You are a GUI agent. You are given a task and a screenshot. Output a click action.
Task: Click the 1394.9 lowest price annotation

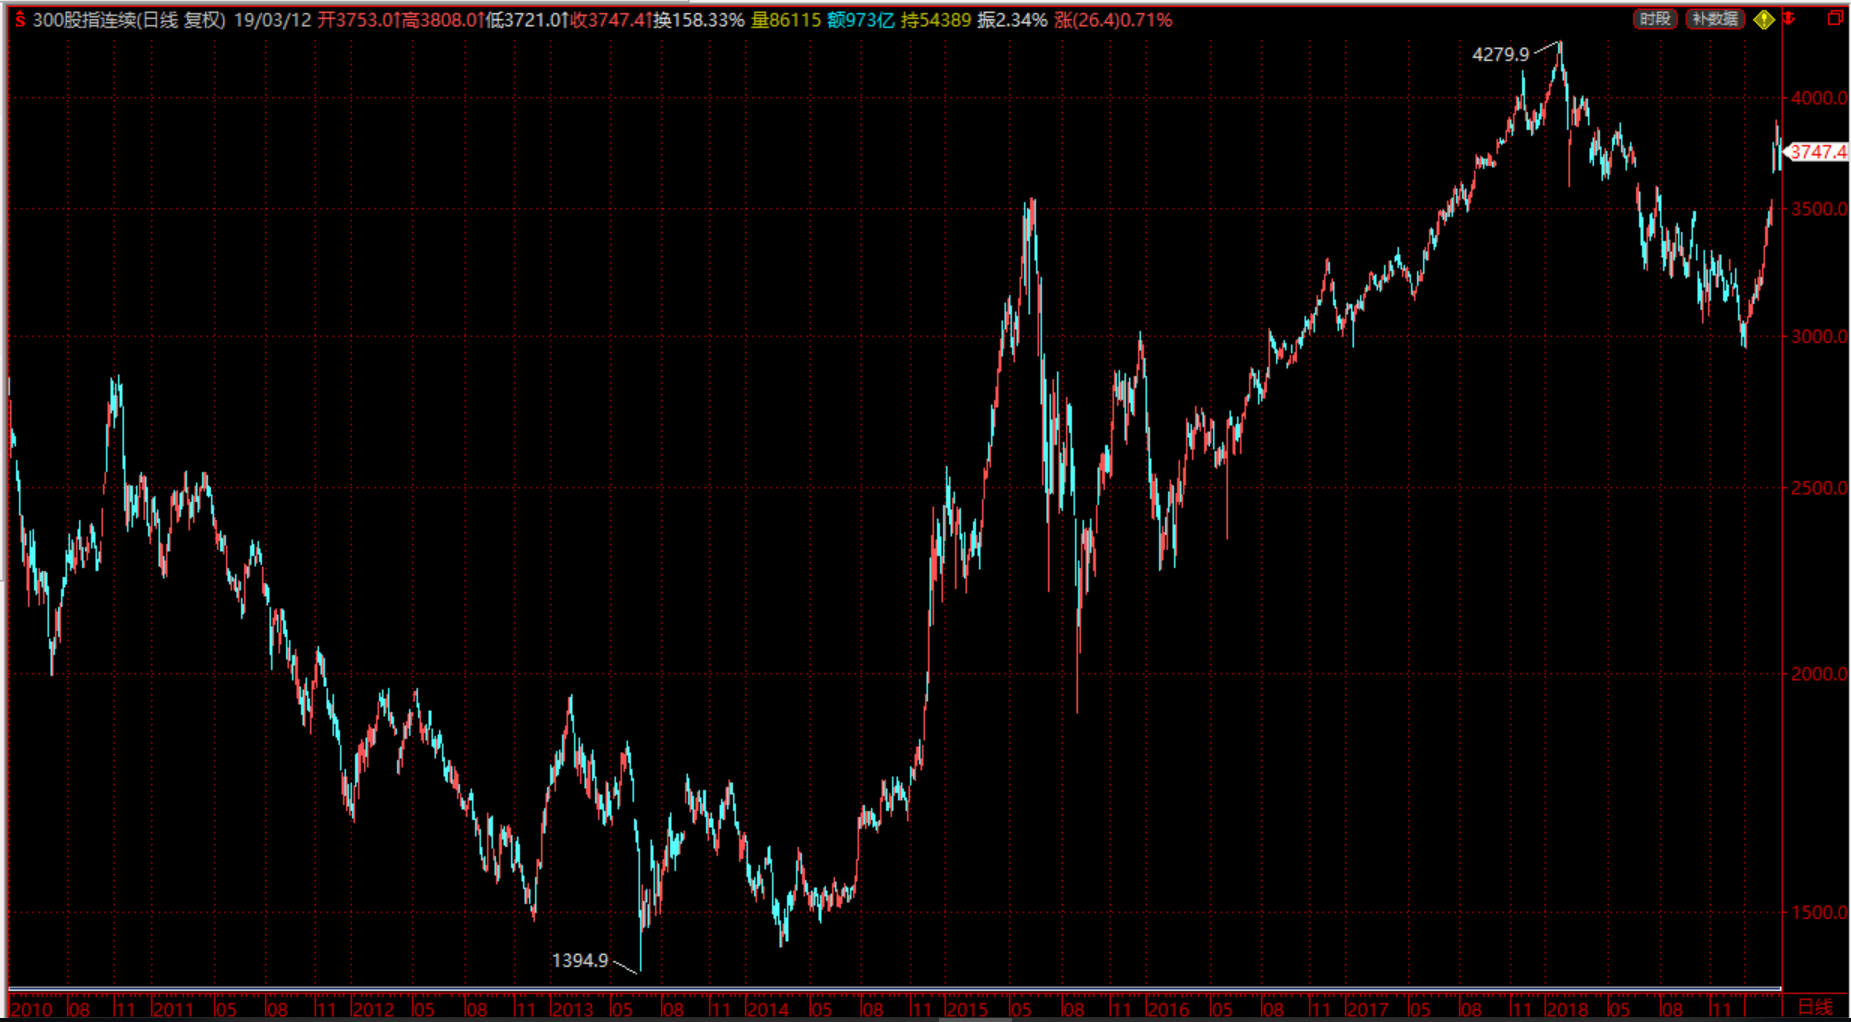coord(580,960)
